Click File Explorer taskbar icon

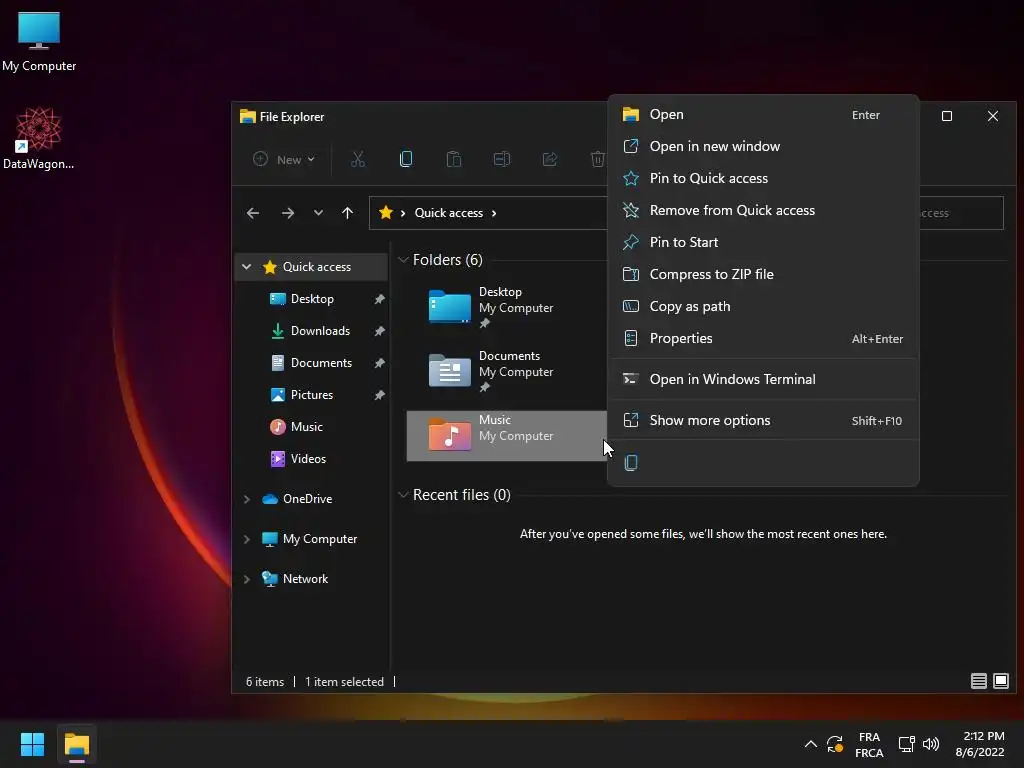[76, 744]
